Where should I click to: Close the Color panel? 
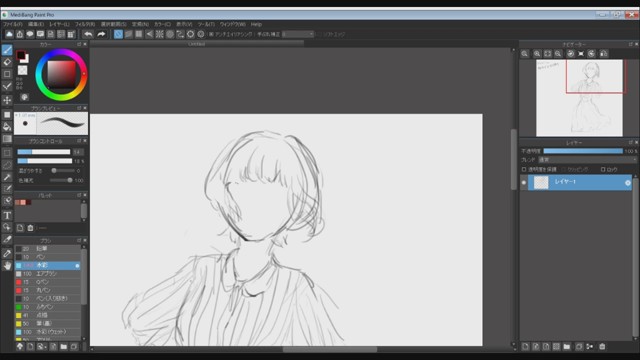point(85,44)
